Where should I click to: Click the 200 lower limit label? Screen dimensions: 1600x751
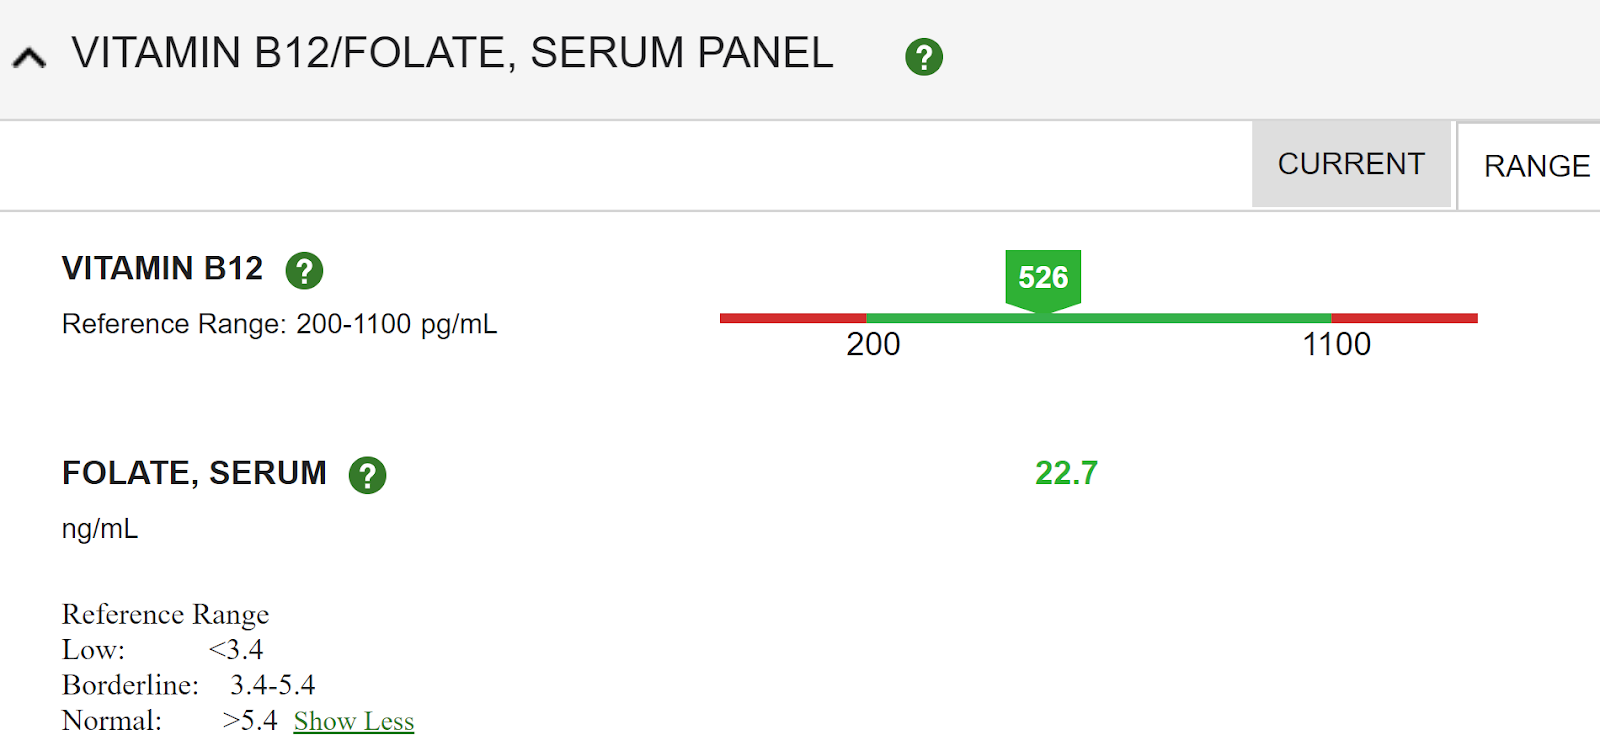(873, 344)
